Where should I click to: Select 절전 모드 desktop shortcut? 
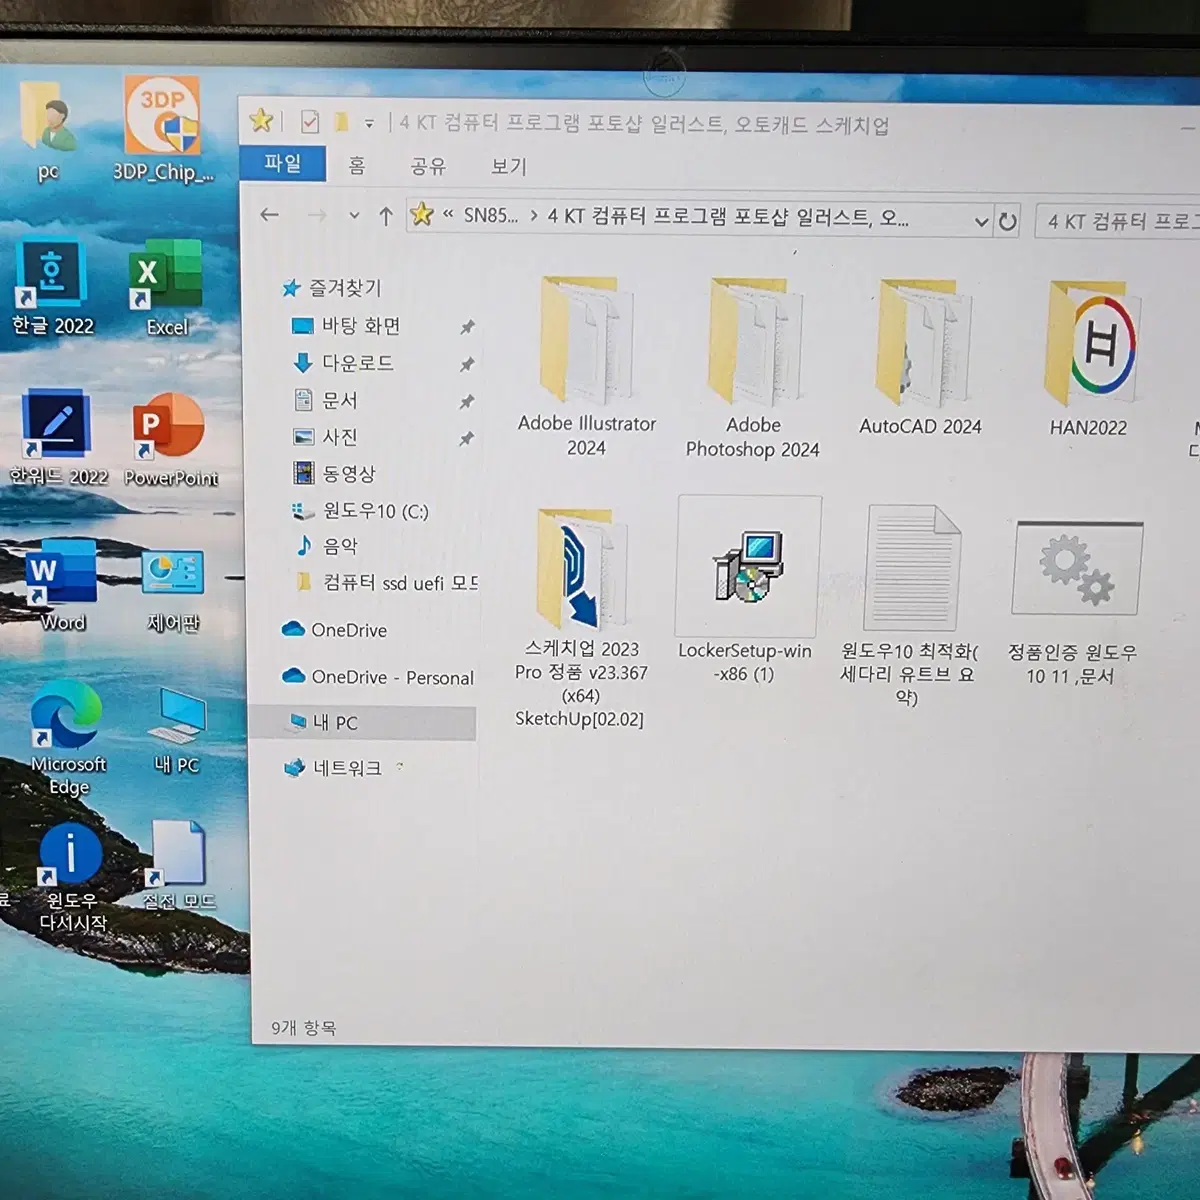(178, 866)
